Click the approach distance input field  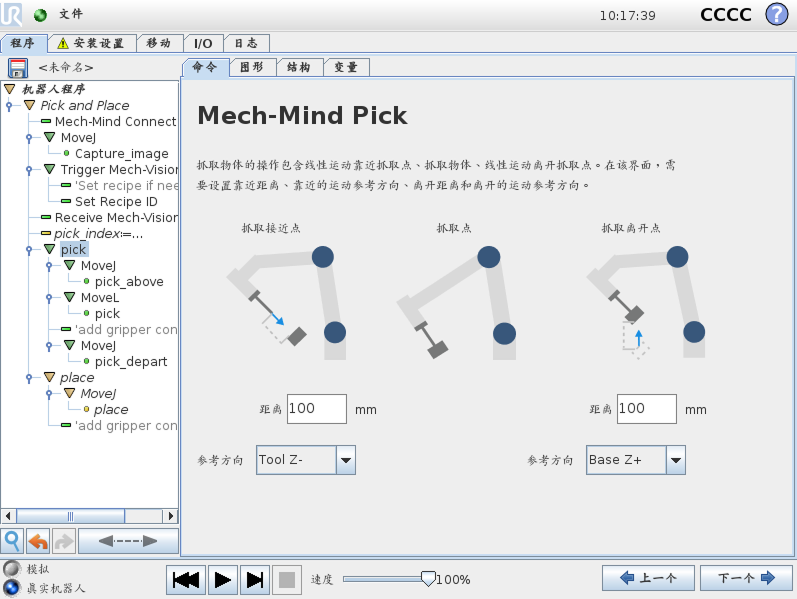pyautogui.click(x=317, y=409)
